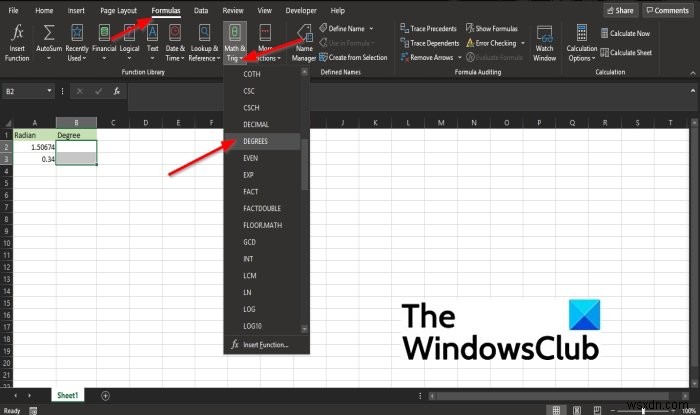Expand the Error Checking dropdown arrow

[523, 43]
